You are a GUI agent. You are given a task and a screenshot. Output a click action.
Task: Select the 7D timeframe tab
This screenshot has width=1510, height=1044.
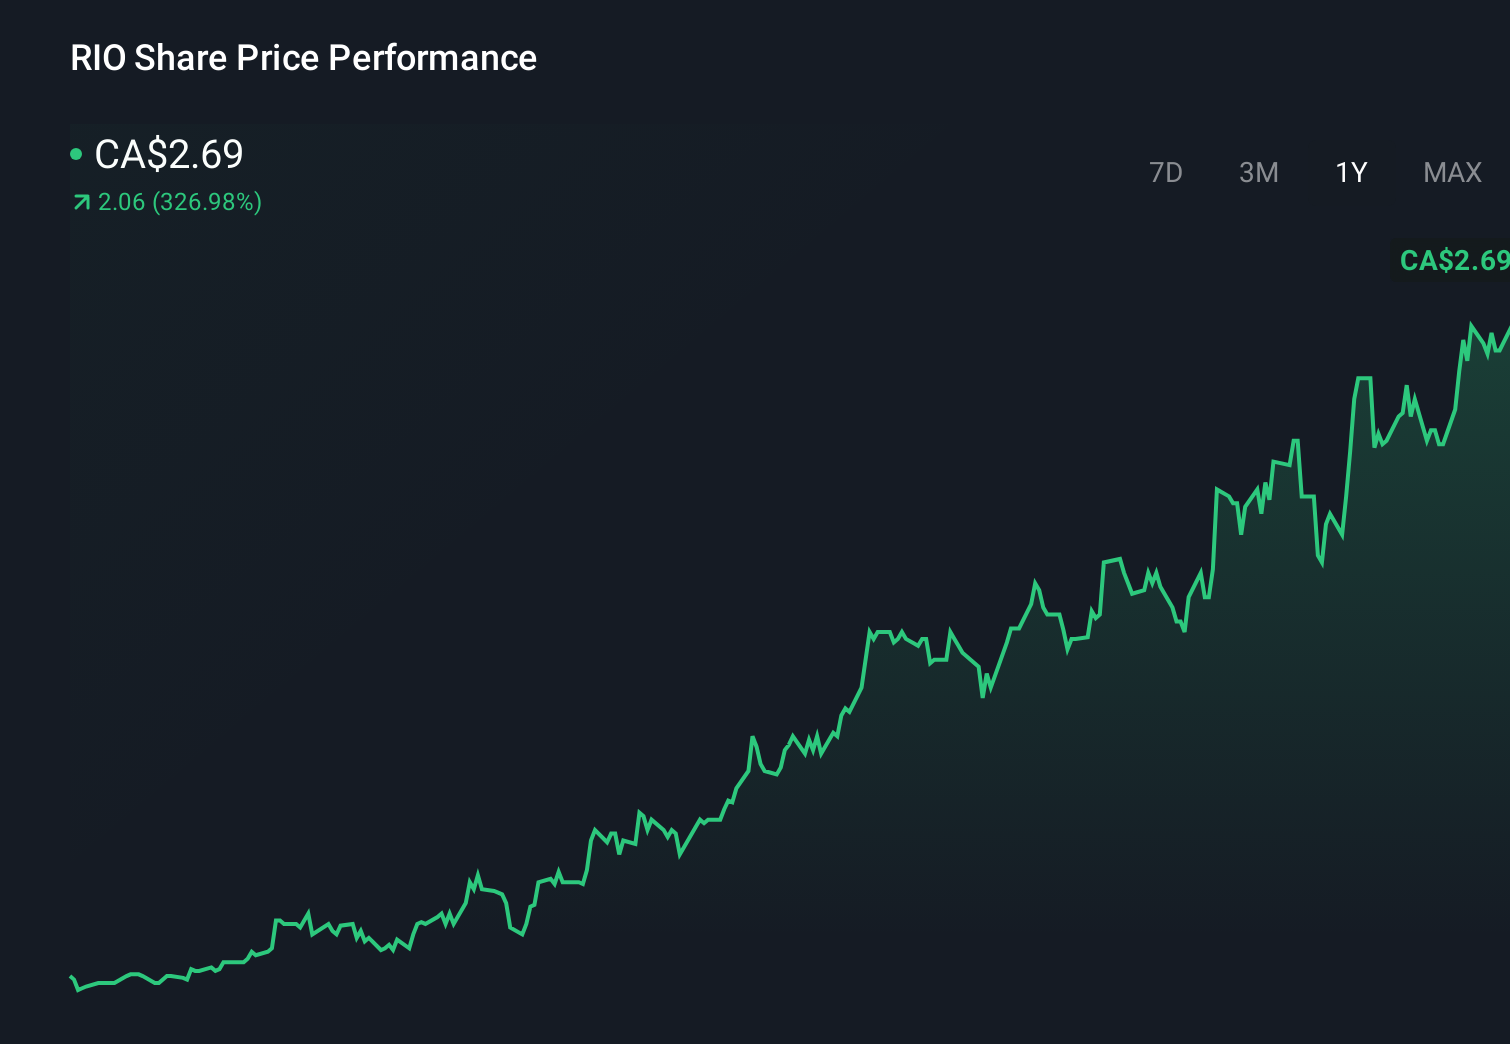coord(1167,172)
